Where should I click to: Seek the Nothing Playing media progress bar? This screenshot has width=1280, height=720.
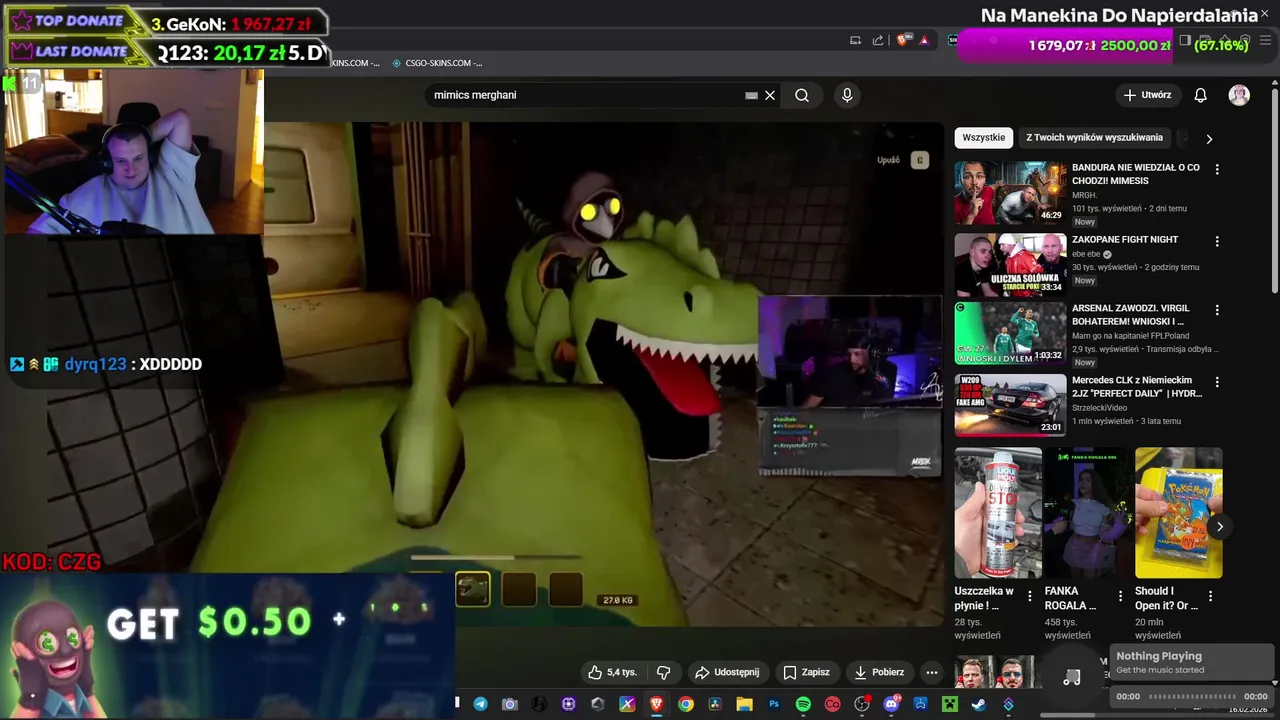point(1192,696)
